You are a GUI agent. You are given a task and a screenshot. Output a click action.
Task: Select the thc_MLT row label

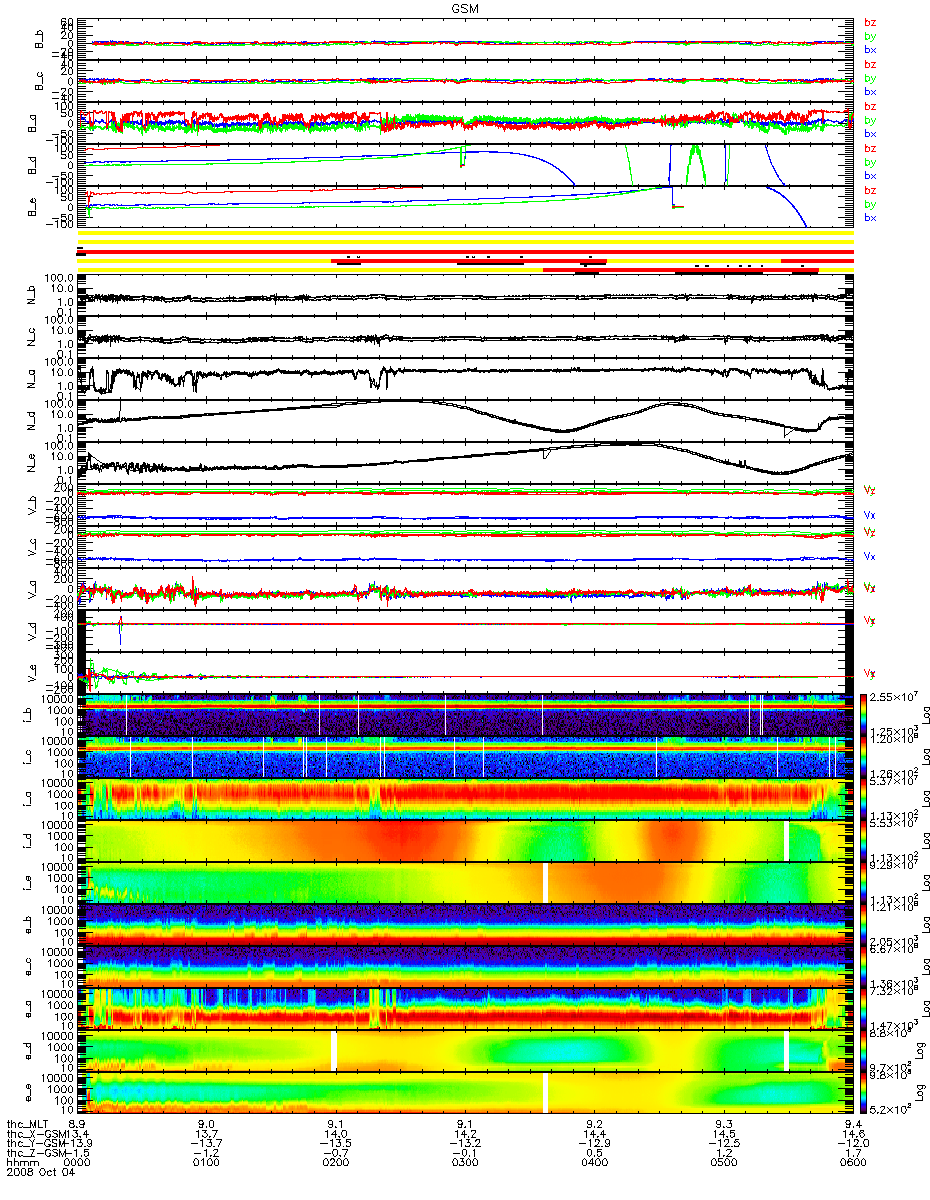point(29,1123)
